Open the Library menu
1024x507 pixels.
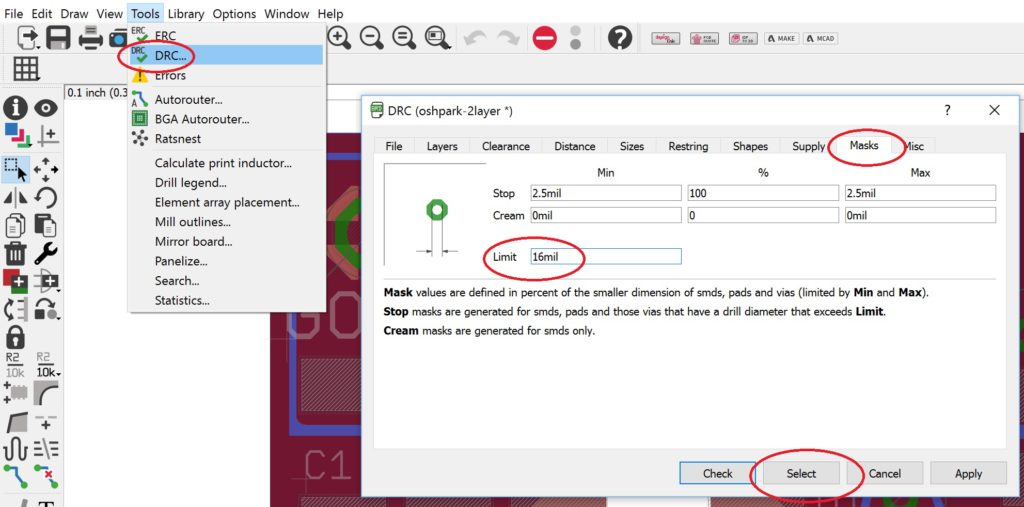click(x=185, y=14)
